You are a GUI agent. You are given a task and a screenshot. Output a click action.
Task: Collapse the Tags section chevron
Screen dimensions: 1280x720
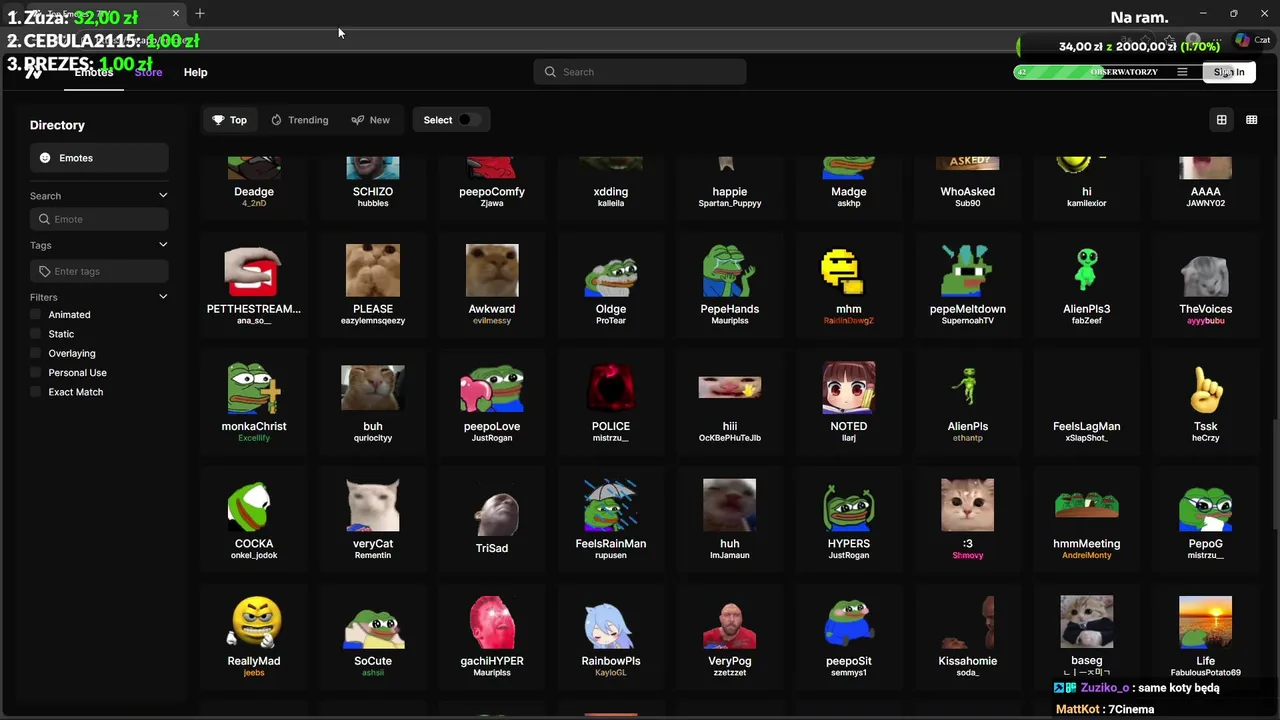click(163, 245)
